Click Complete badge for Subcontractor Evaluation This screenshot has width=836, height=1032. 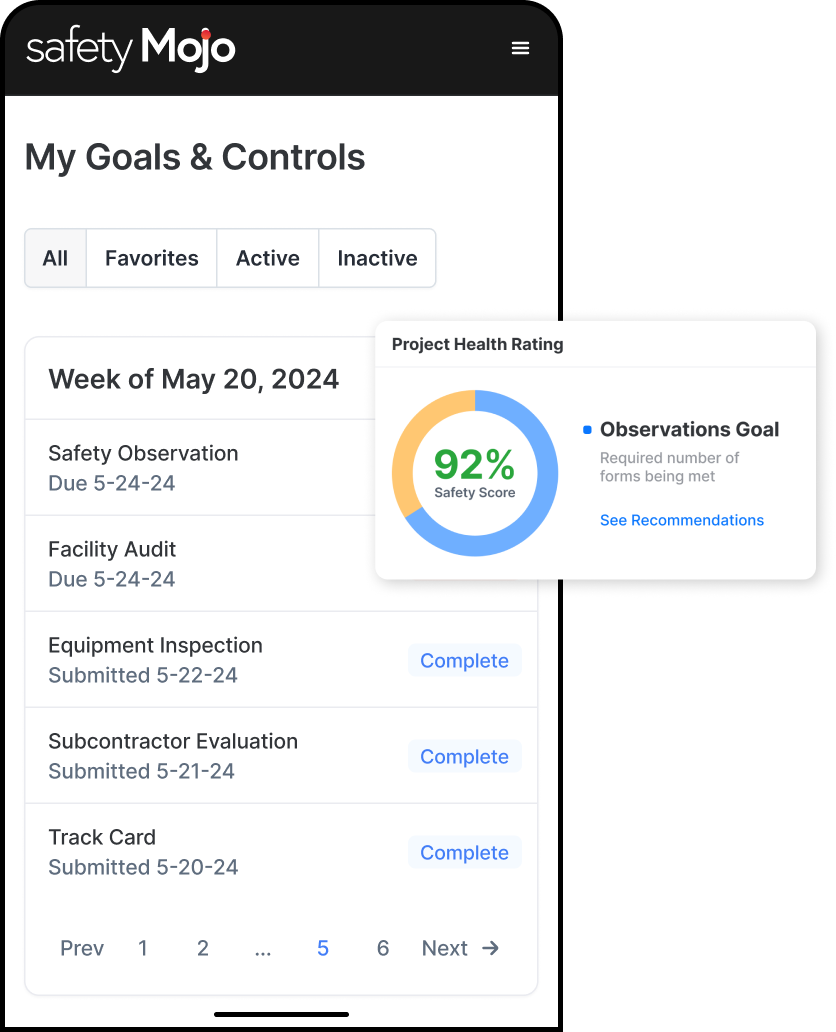tap(464, 757)
